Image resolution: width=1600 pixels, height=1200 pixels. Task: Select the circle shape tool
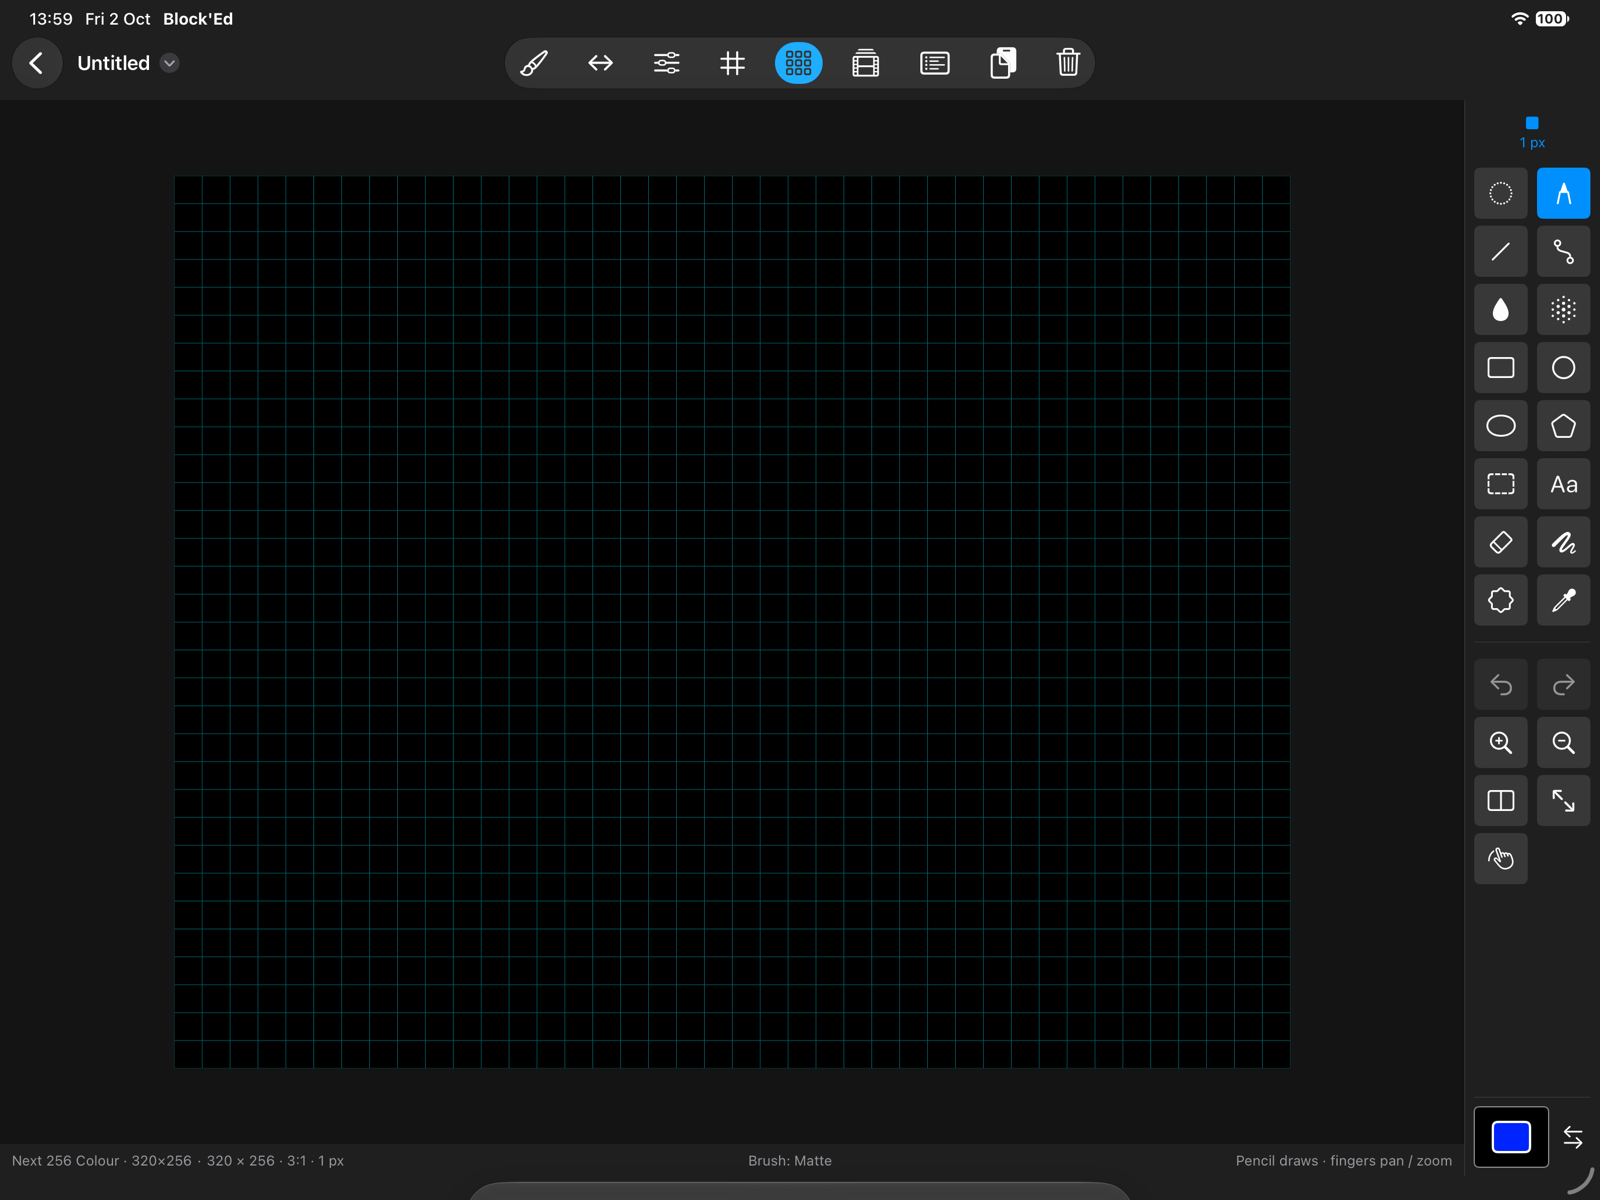tap(1564, 368)
